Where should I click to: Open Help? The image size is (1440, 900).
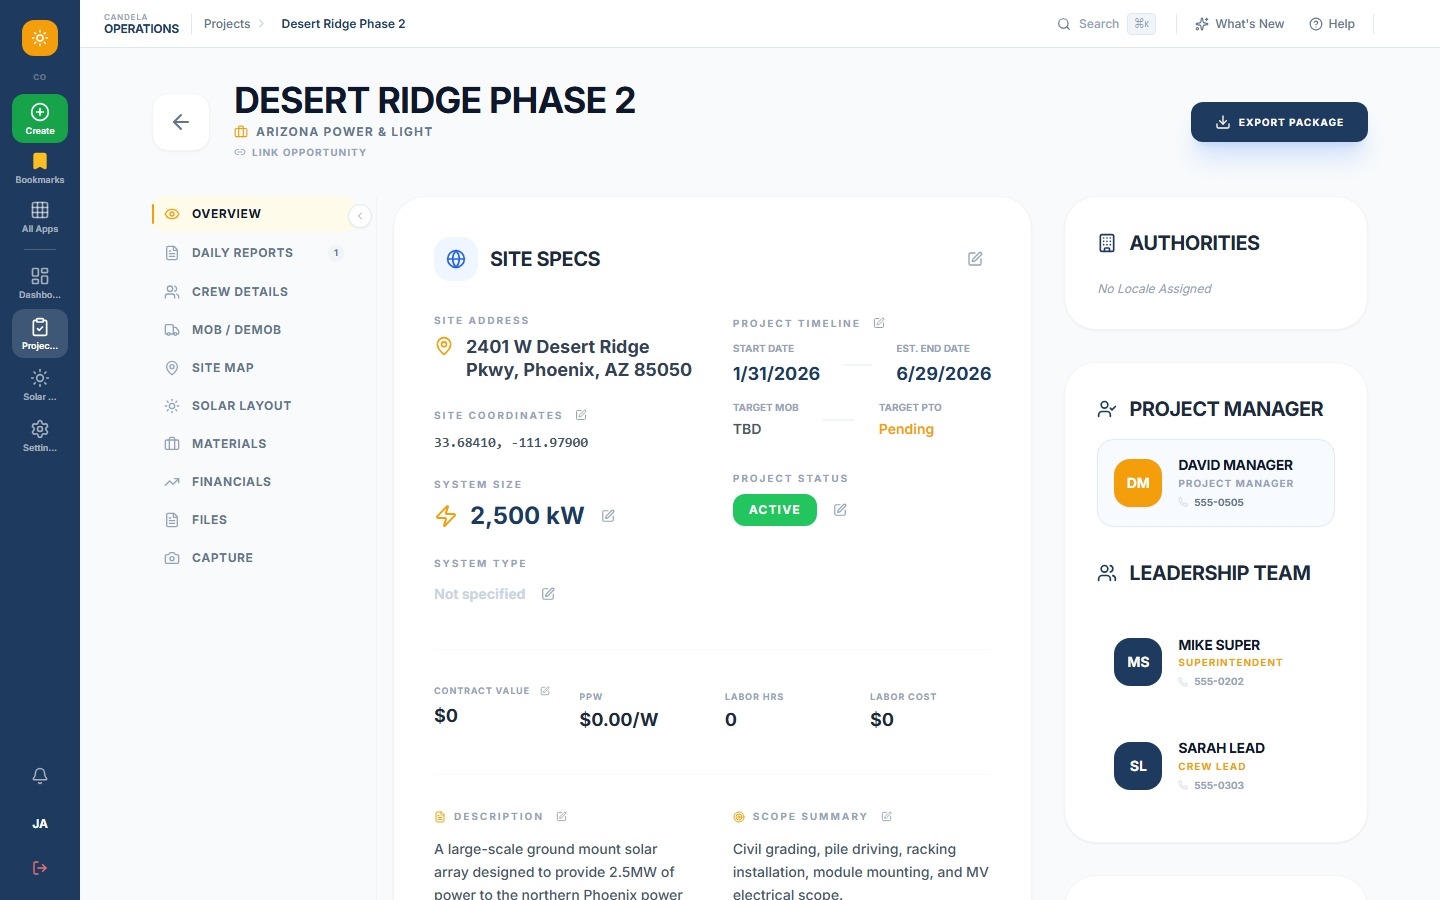(x=1332, y=24)
